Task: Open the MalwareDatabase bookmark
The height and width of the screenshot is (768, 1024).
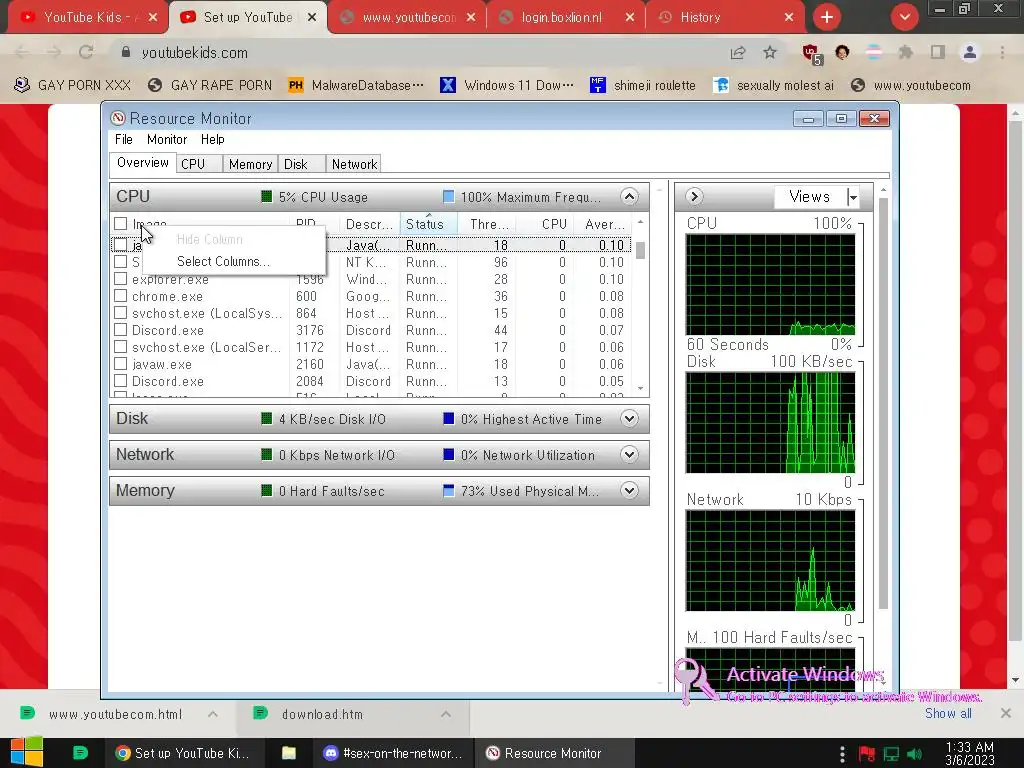Action: pos(356,85)
